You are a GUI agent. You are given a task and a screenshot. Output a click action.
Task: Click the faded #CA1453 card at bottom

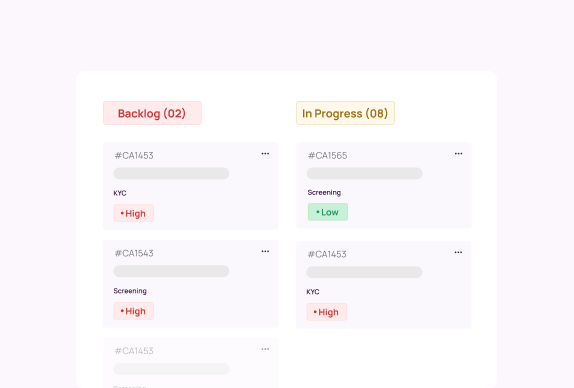(x=191, y=363)
